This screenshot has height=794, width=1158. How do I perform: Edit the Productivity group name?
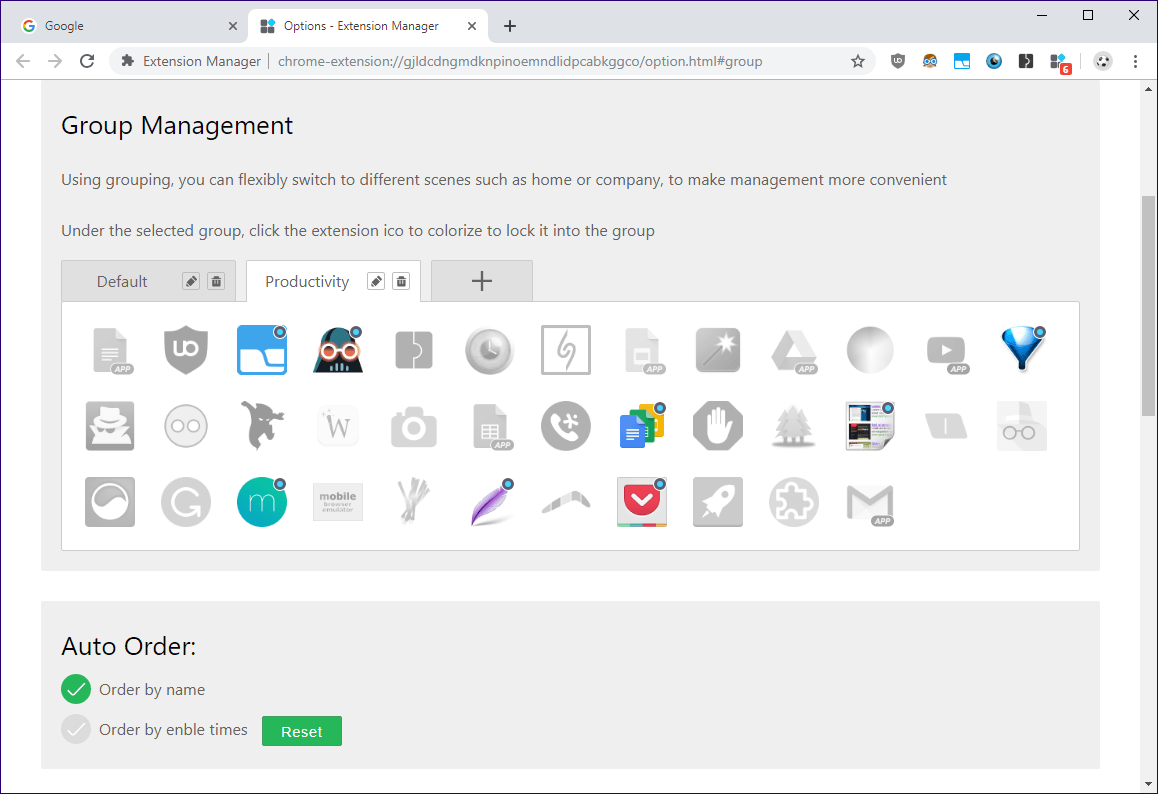[x=376, y=281]
